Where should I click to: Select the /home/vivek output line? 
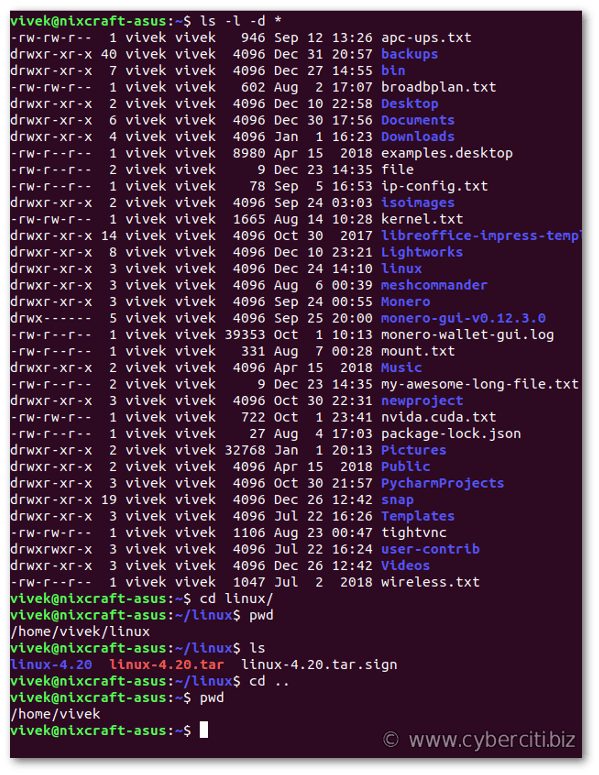(x=55, y=715)
